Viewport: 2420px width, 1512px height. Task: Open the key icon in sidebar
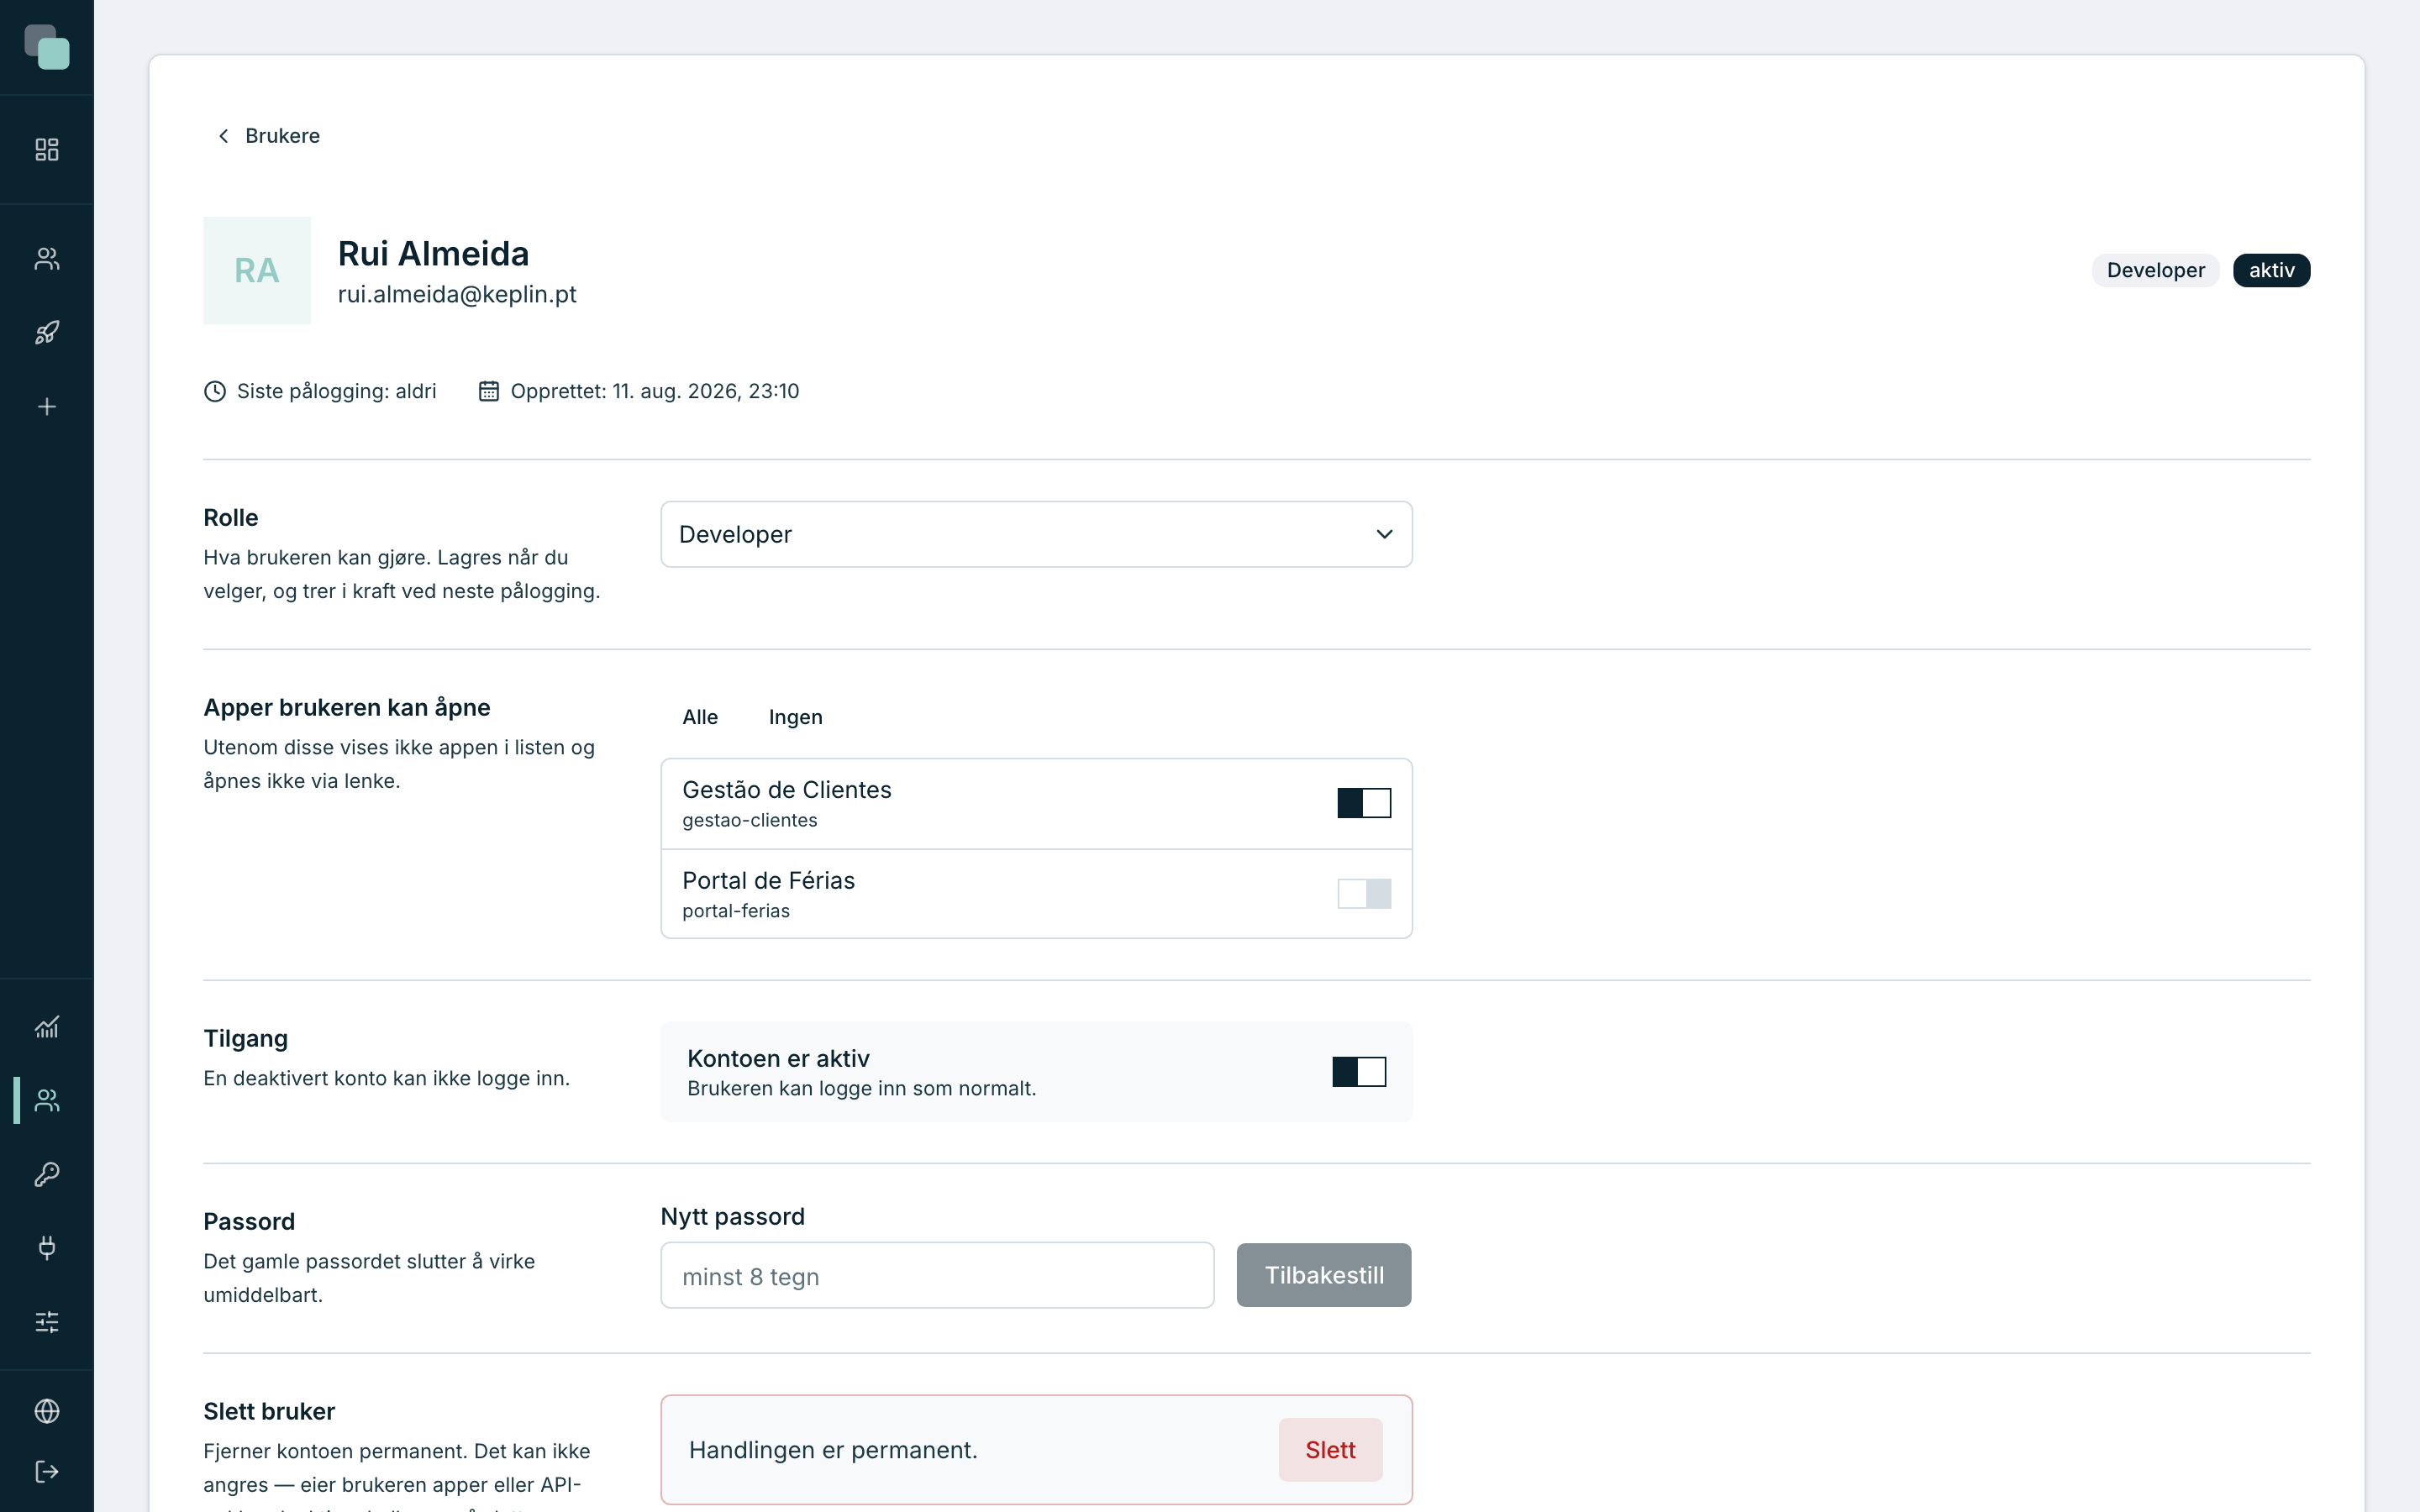point(47,1174)
